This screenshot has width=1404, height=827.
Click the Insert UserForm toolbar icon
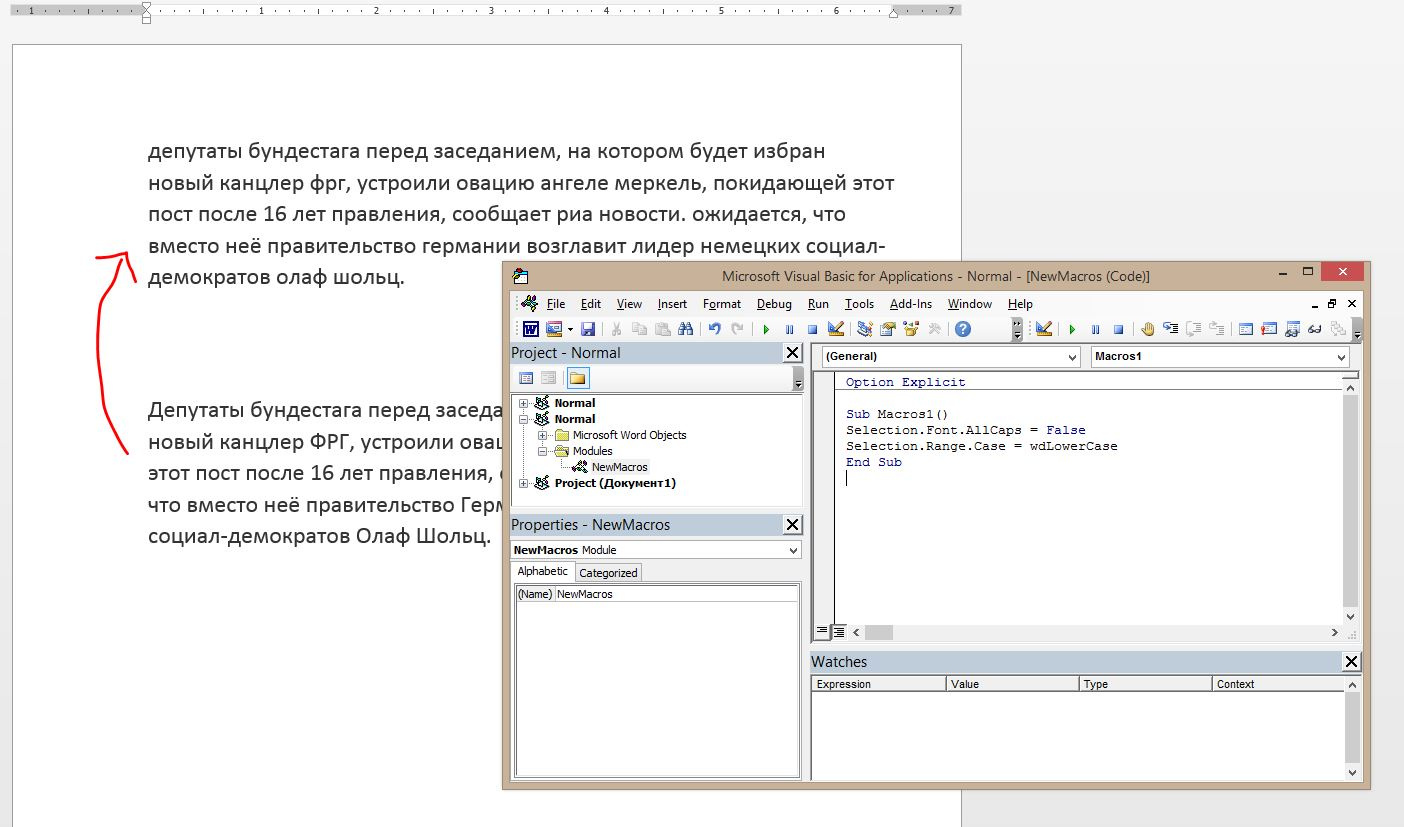[x=553, y=329]
